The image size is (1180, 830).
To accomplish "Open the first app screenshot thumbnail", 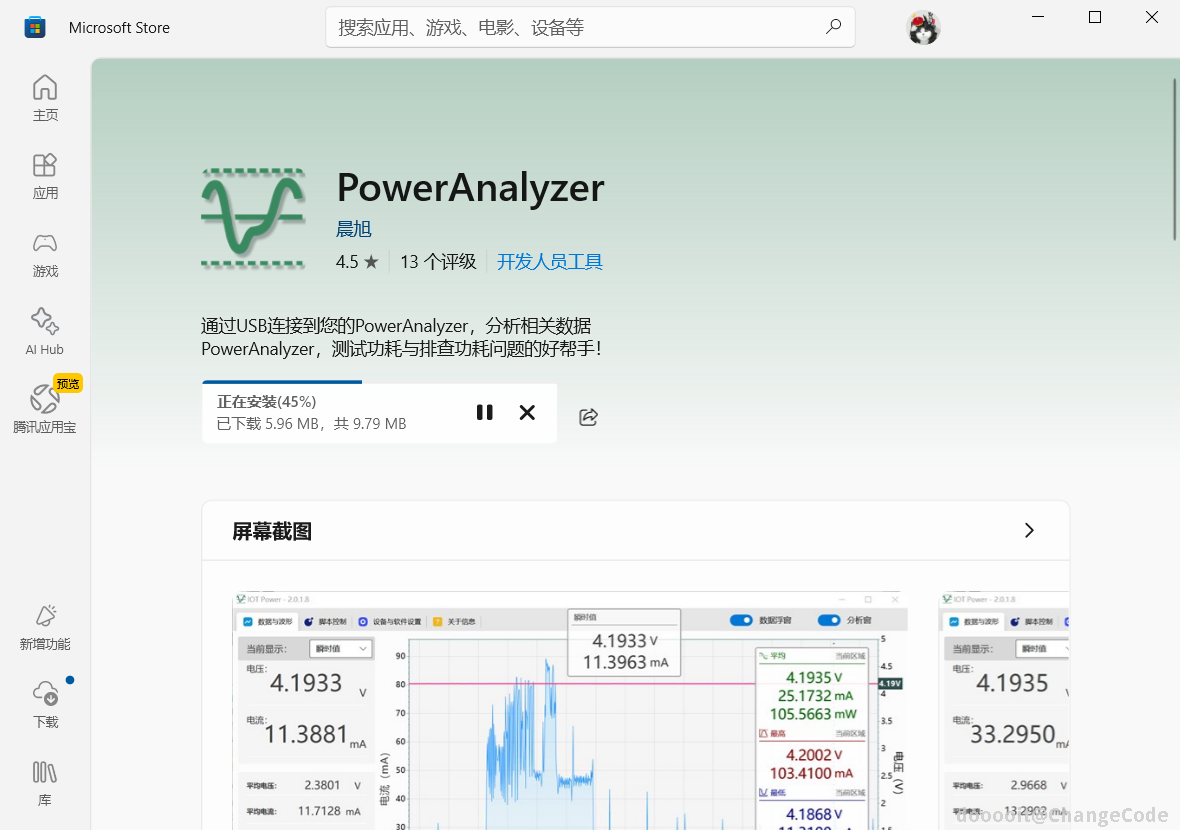I will click(x=570, y=710).
